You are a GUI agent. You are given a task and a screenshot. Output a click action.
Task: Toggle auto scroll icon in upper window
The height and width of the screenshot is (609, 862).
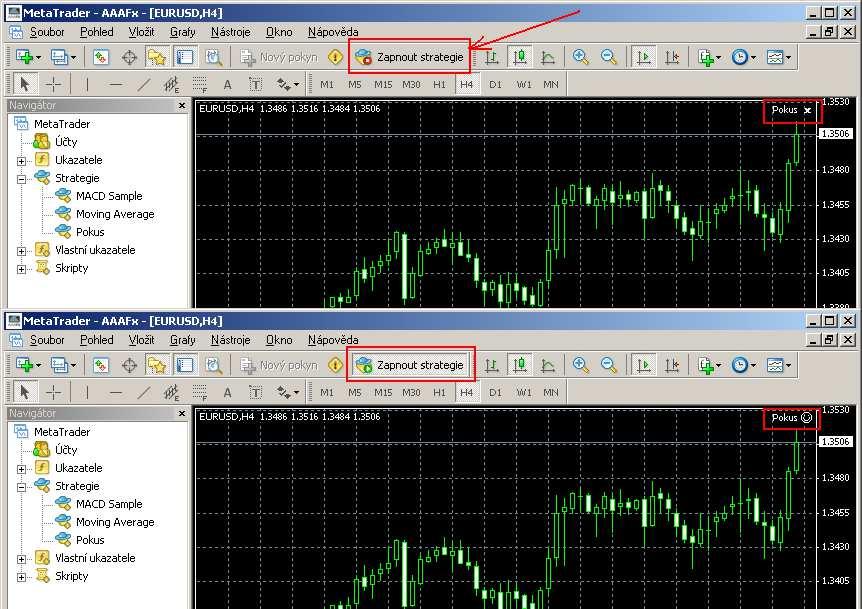pyautogui.click(x=643, y=57)
